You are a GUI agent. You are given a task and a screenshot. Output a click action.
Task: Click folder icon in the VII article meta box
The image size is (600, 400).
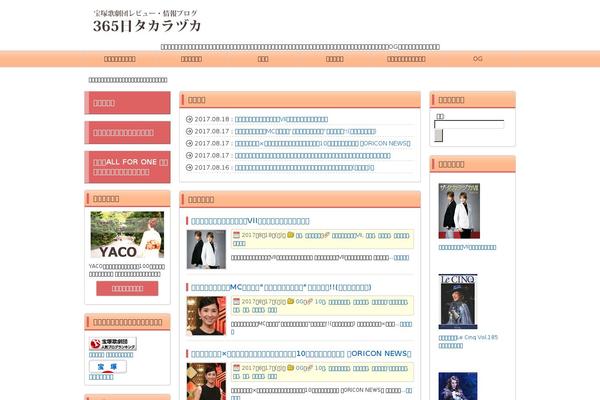(290, 235)
